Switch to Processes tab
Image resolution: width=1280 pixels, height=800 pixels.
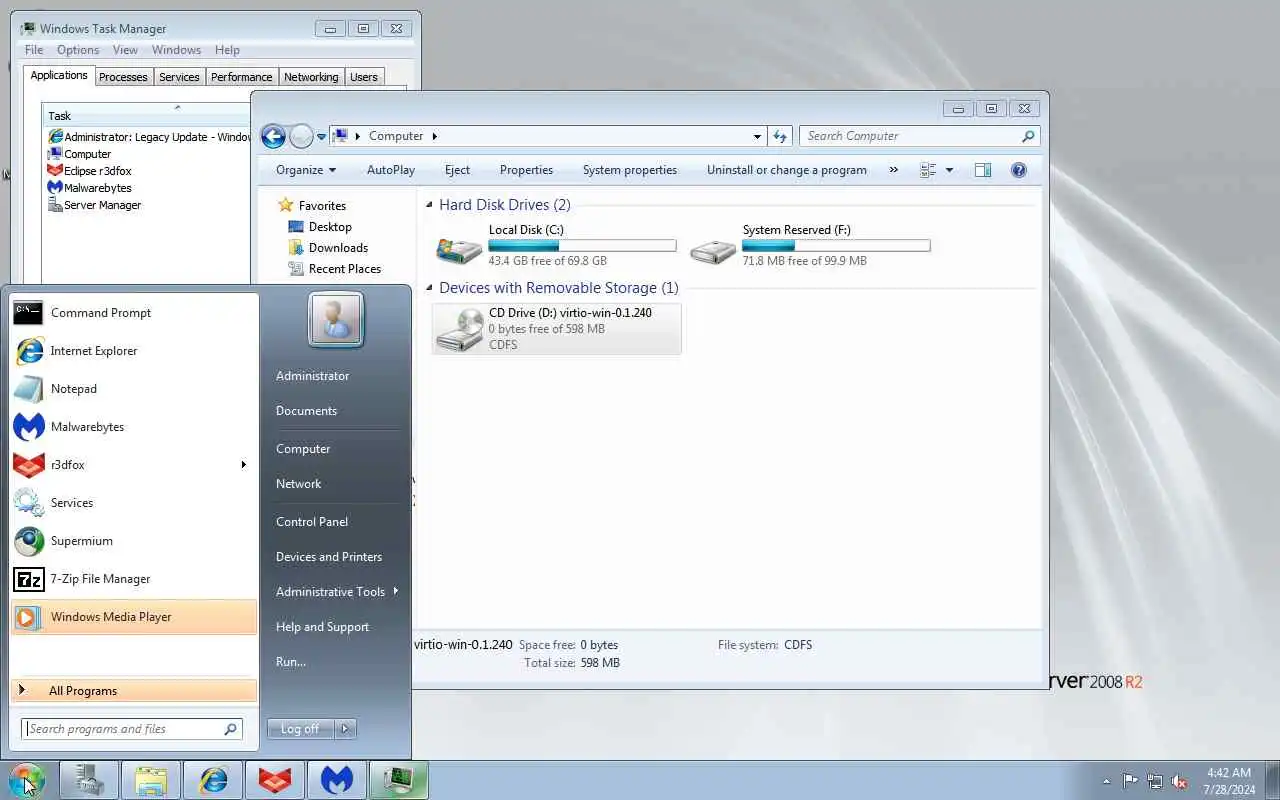(123, 77)
